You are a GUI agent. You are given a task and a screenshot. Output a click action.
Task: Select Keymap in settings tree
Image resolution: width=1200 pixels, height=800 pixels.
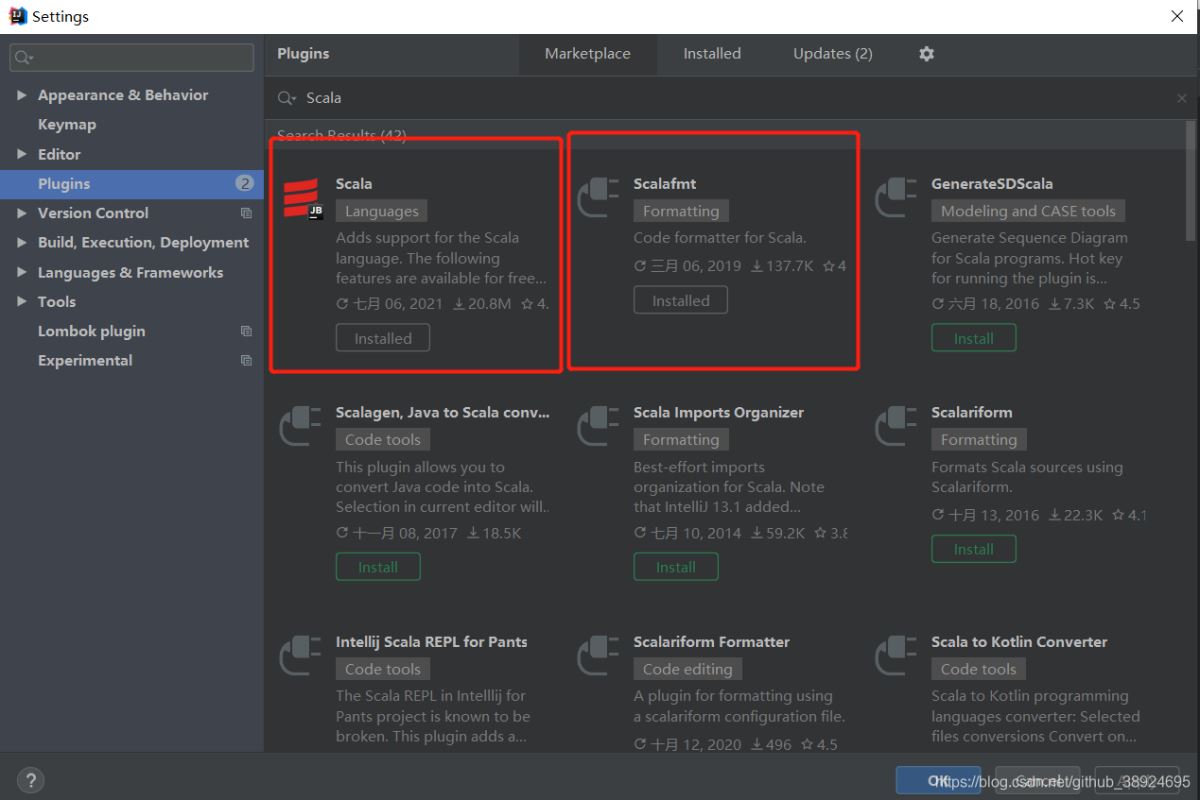(67, 125)
